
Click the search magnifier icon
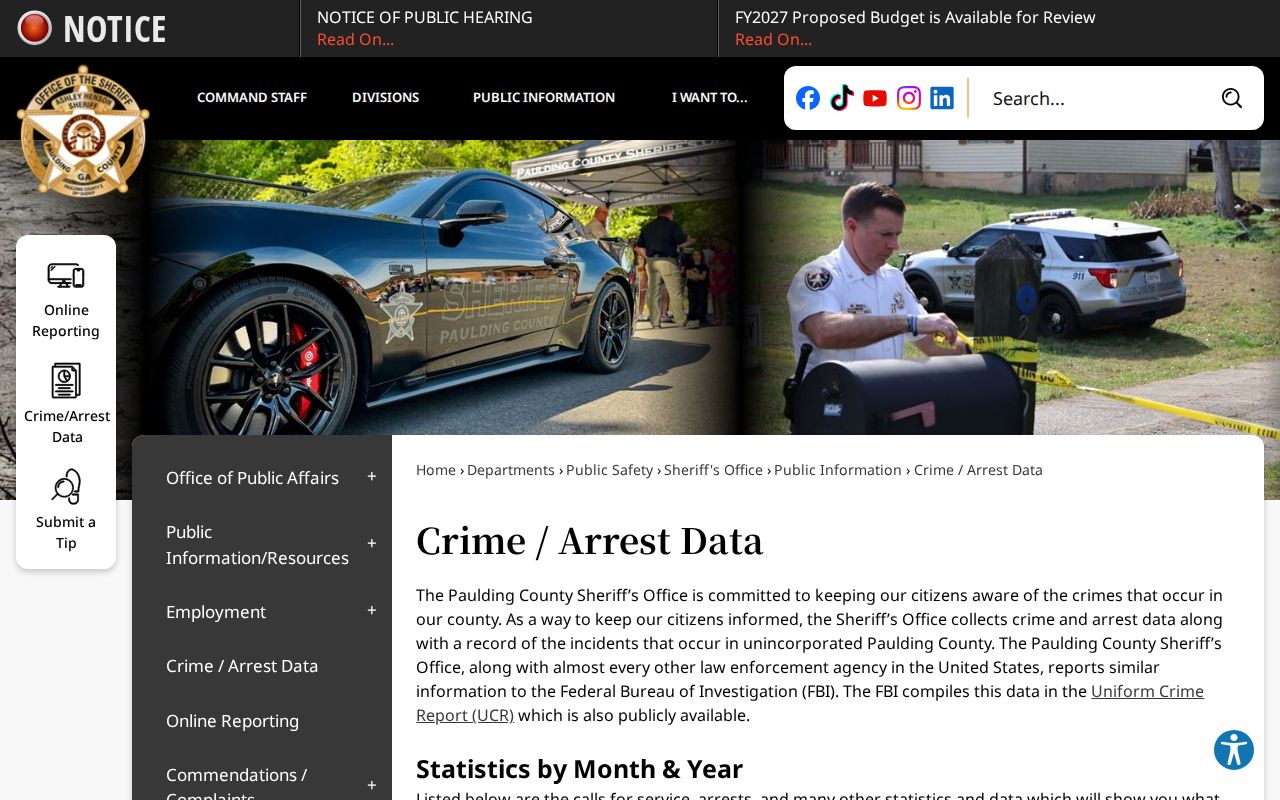tap(1232, 98)
